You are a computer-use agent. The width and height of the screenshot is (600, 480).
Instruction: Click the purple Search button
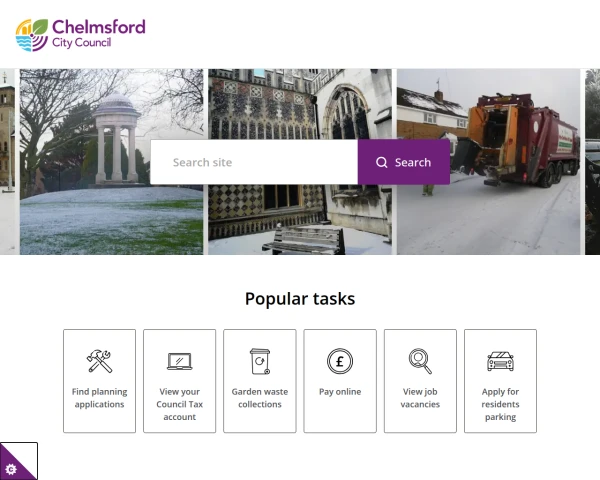404,162
